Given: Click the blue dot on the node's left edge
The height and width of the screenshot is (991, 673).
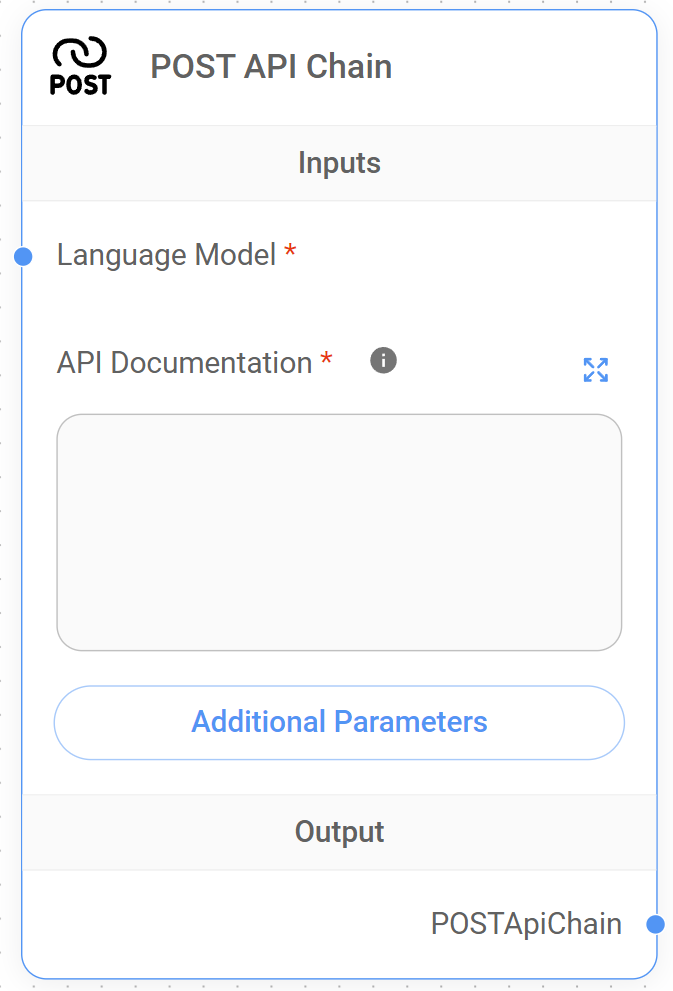Looking at the screenshot, I should pos(21,256).
